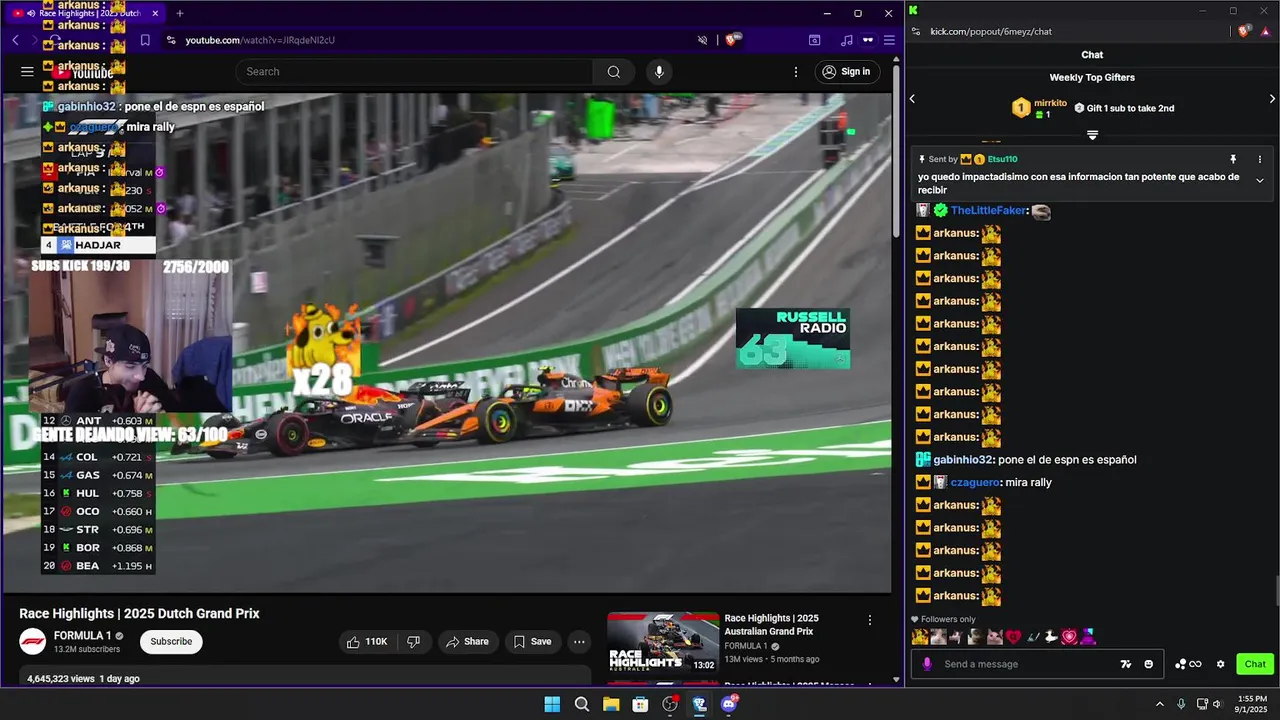Open a new browser tab
Screen dimensions: 1280x720
pos(180,13)
